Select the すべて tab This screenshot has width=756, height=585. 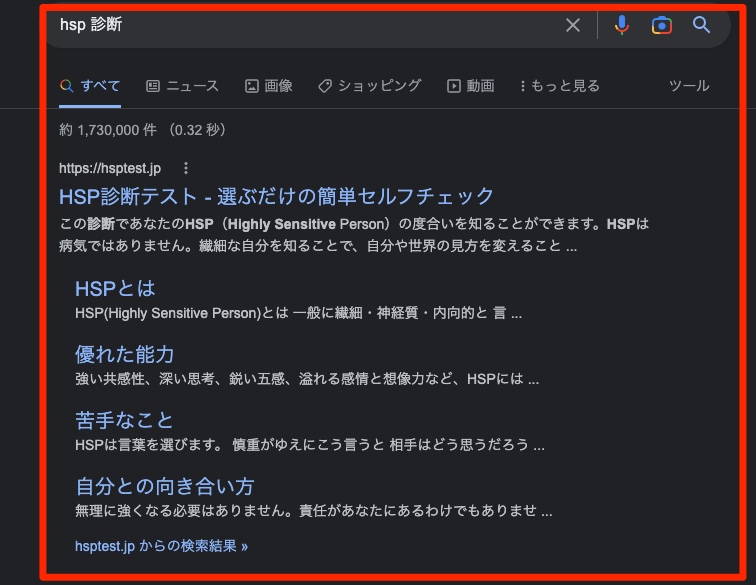(x=90, y=86)
